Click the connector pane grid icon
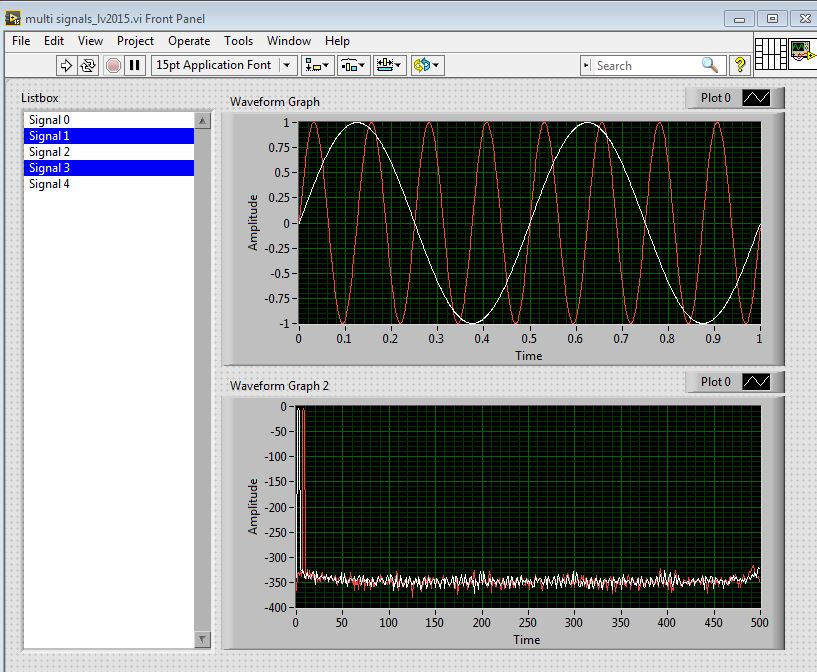Viewport: 817px width, 672px height. 771,53
